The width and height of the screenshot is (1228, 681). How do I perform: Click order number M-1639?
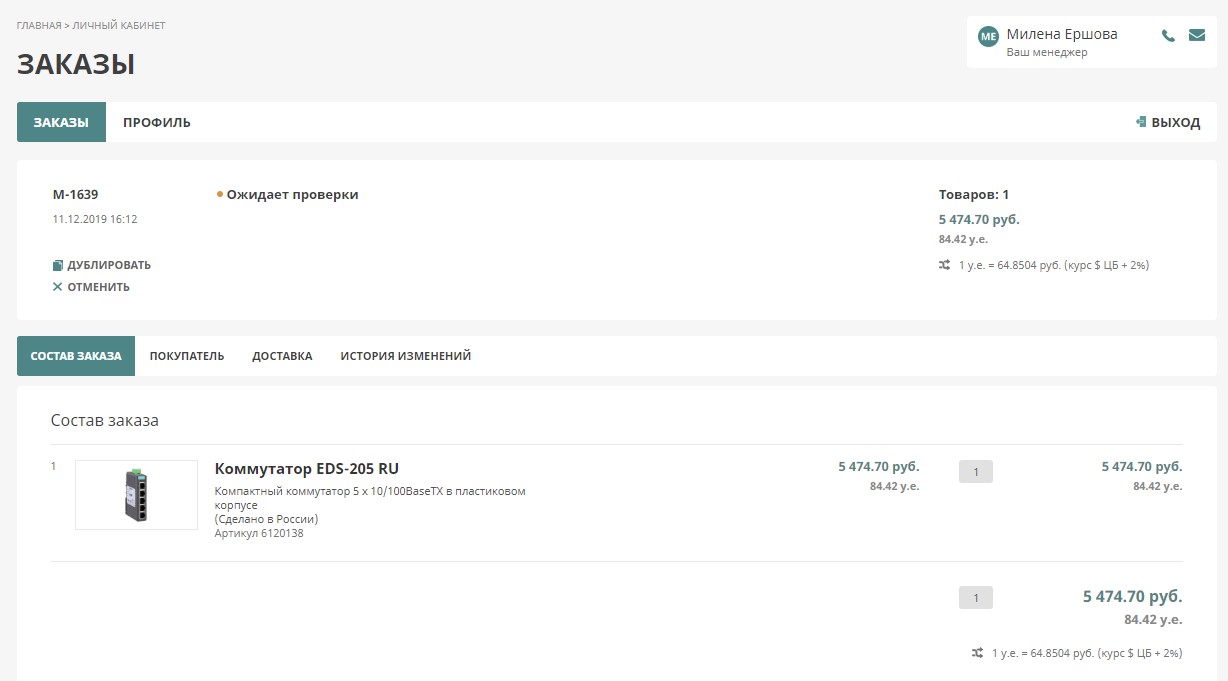point(75,195)
